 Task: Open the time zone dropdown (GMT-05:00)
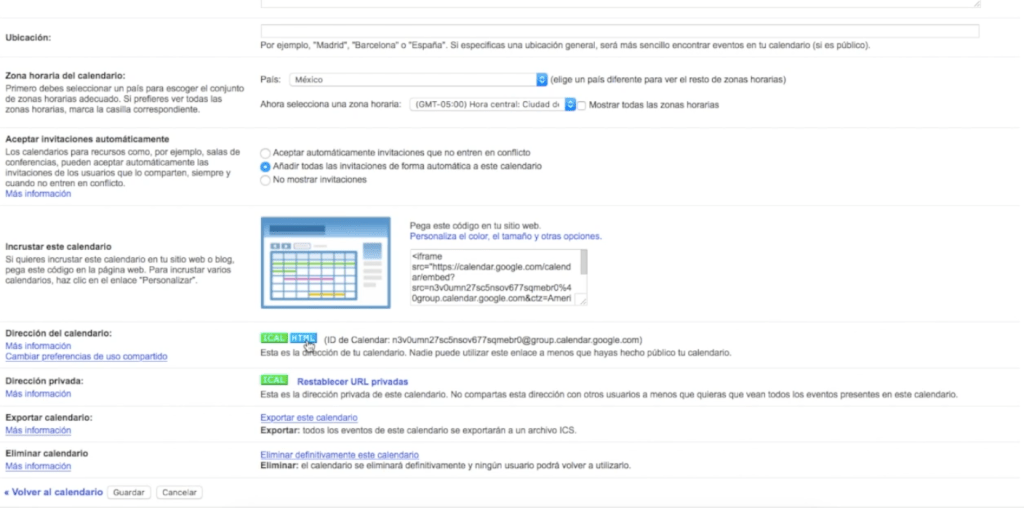(491, 104)
